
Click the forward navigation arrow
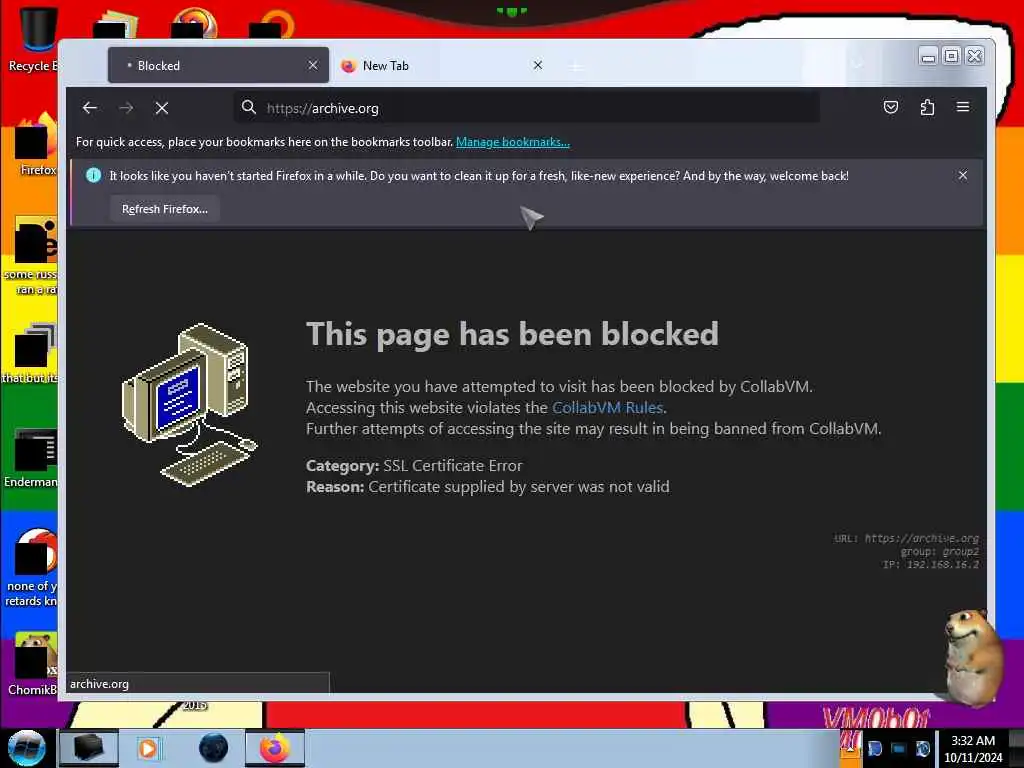pos(126,108)
